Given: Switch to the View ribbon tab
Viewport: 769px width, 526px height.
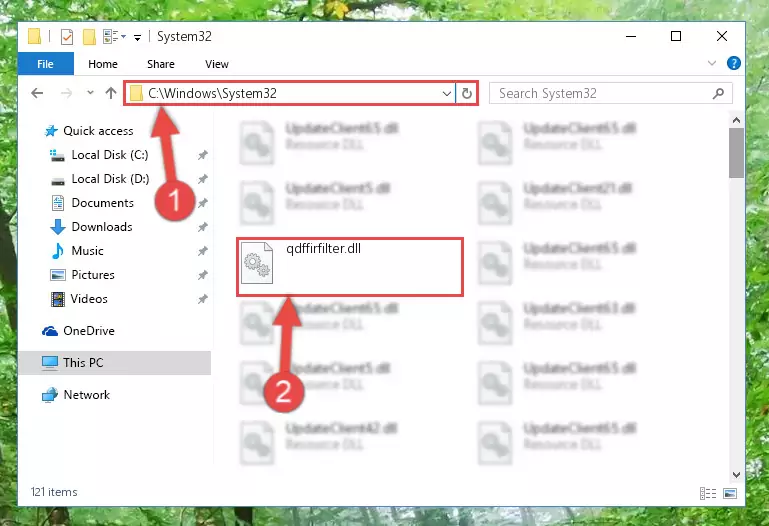Looking at the screenshot, I should click(217, 64).
